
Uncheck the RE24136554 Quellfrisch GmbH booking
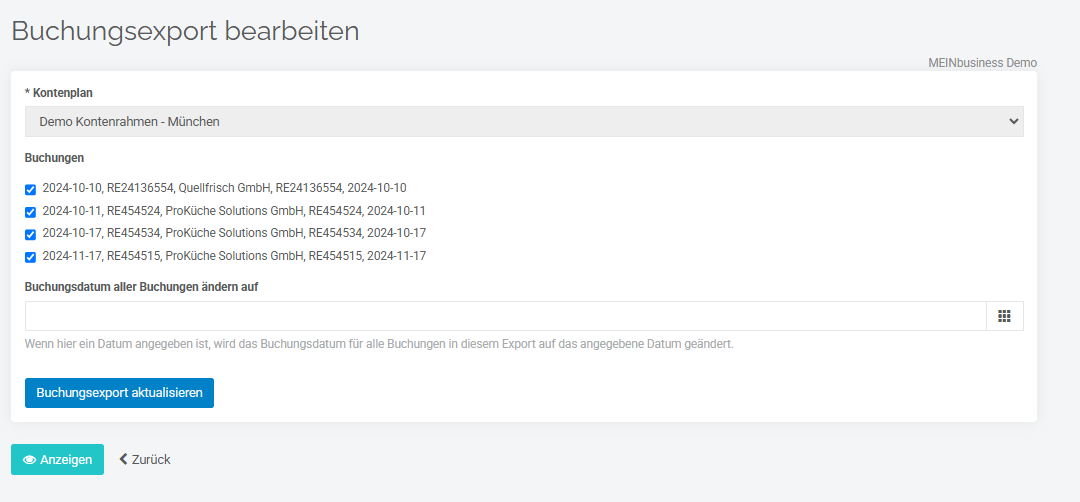(30, 190)
